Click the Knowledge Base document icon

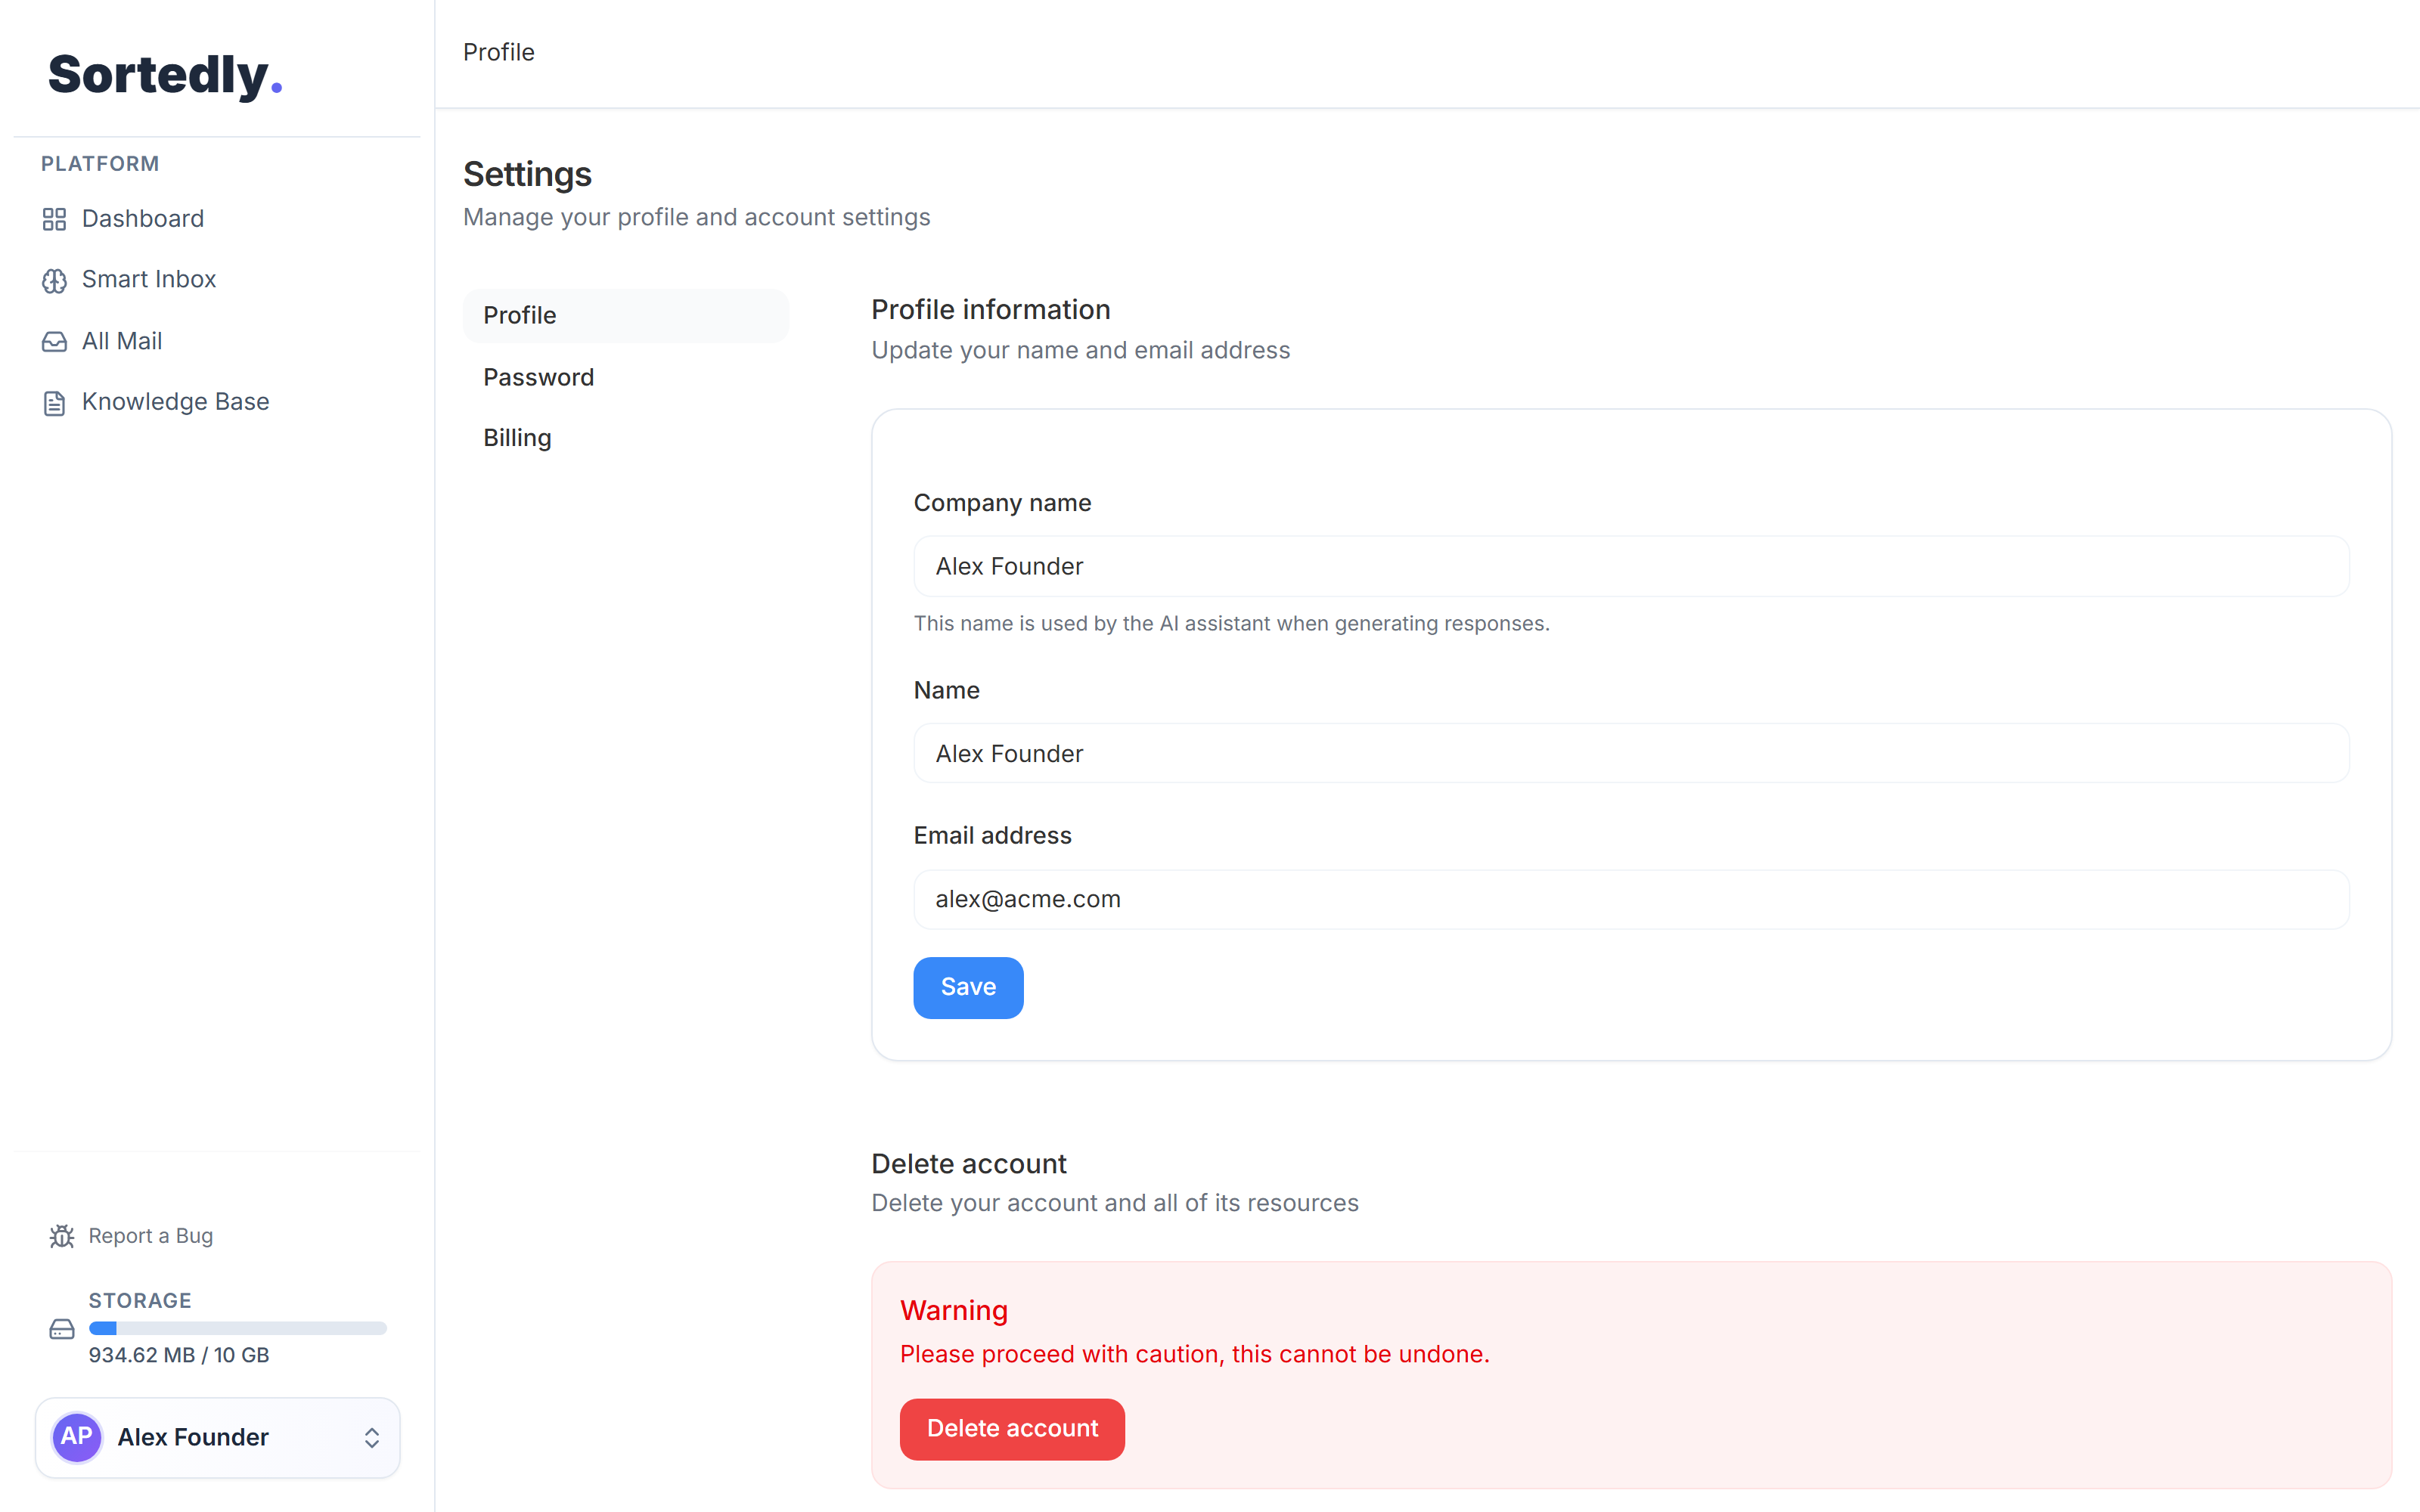[x=54, y=403]
